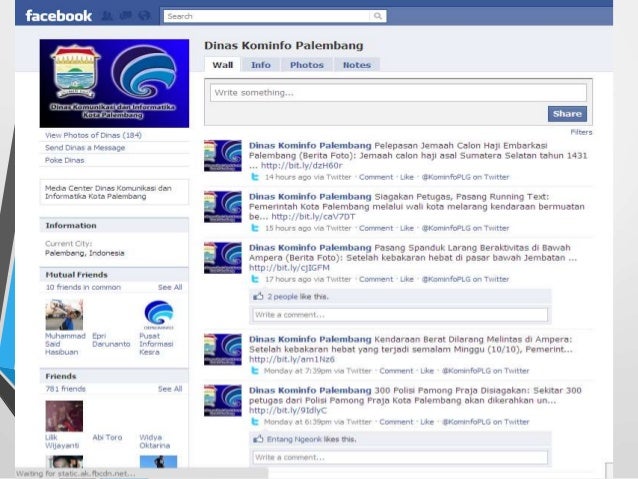Click Like on the 15 hours ago post
The width and height of the screenshot is (638, 479).
pyautogui.click(x=406, y=228)
